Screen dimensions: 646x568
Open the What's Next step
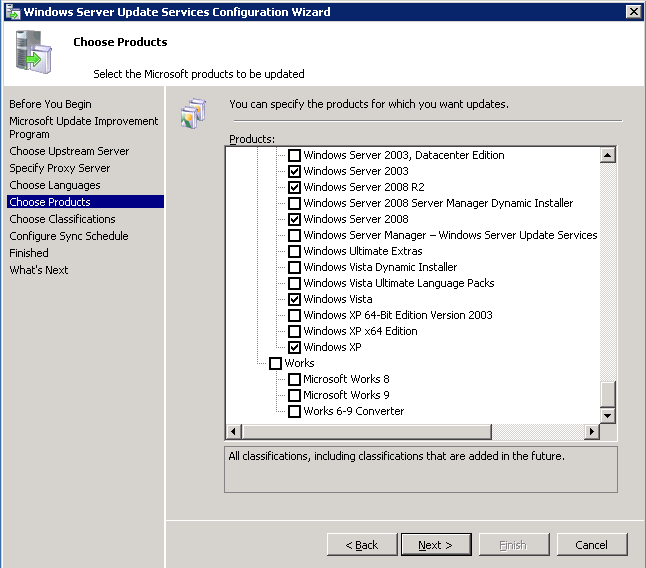point(39,270)
